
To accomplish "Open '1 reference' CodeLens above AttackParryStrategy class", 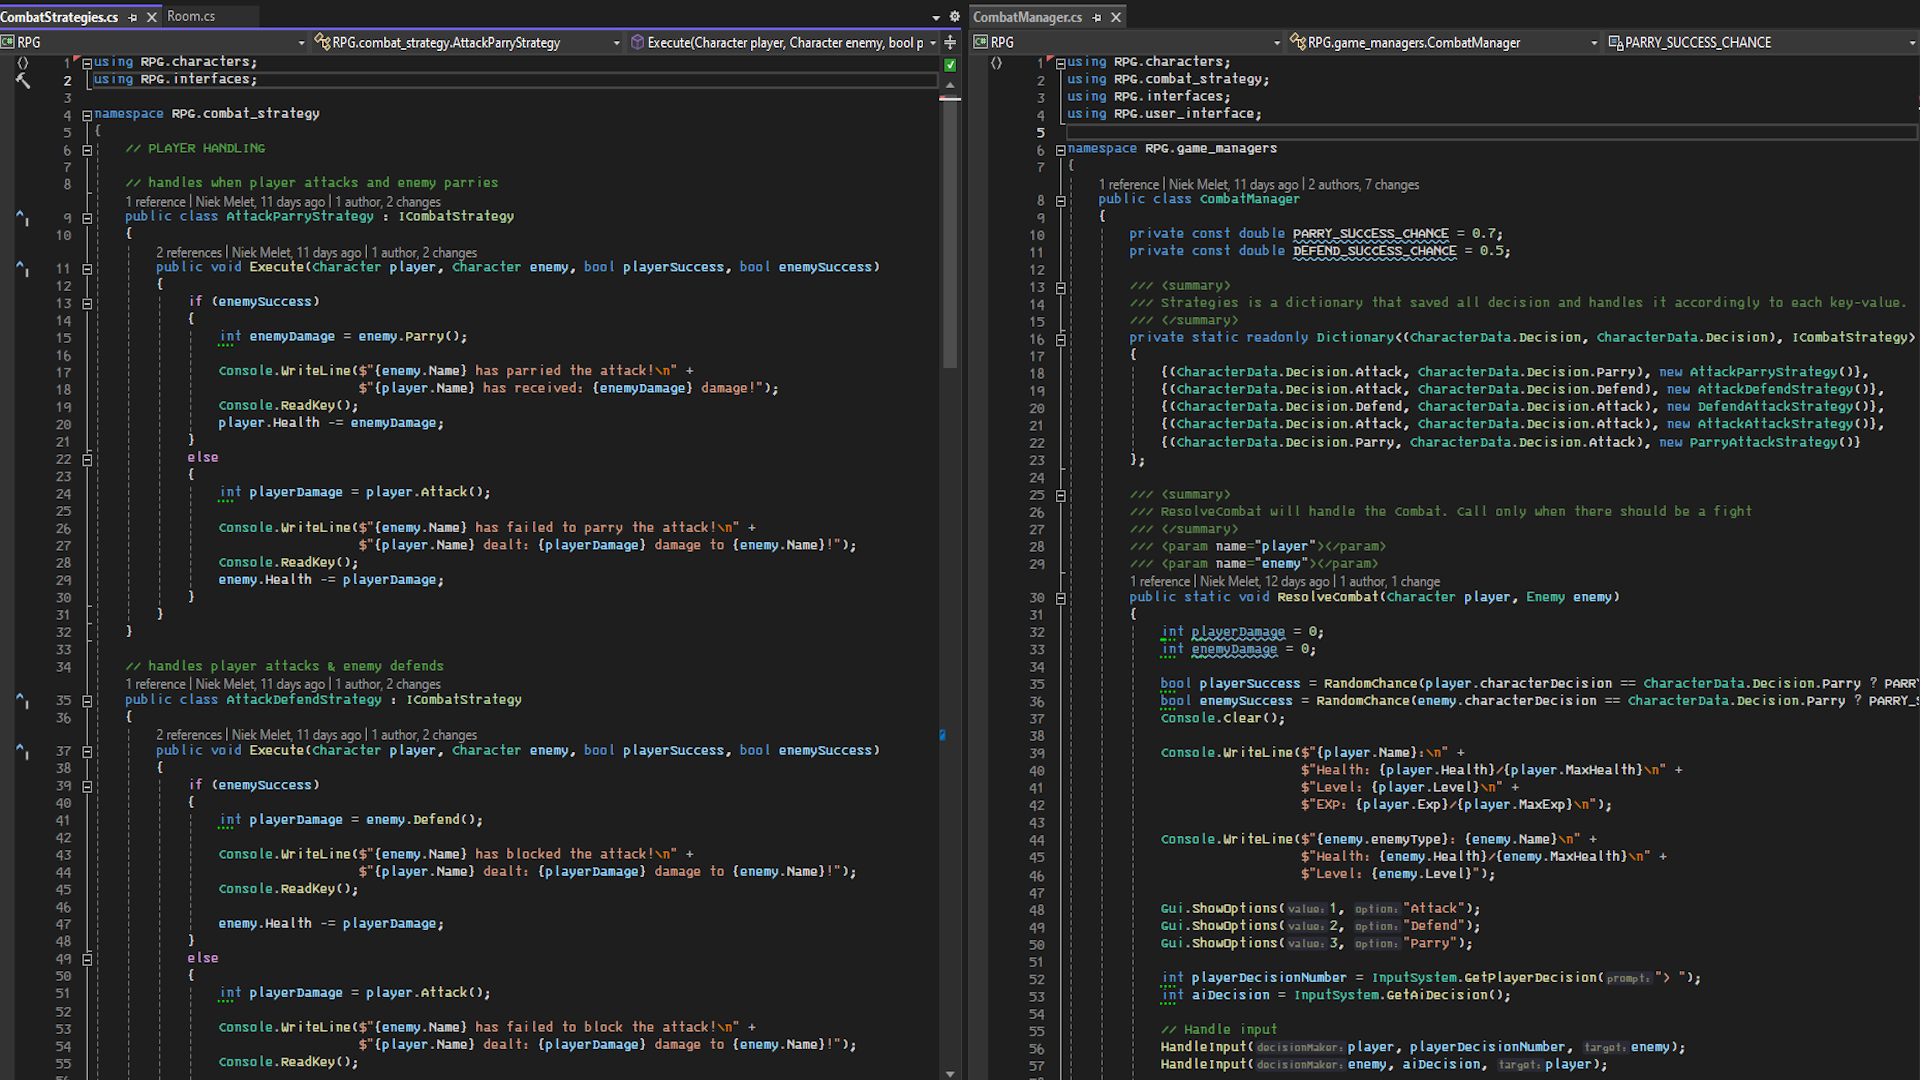I will (x=155, y=202).
